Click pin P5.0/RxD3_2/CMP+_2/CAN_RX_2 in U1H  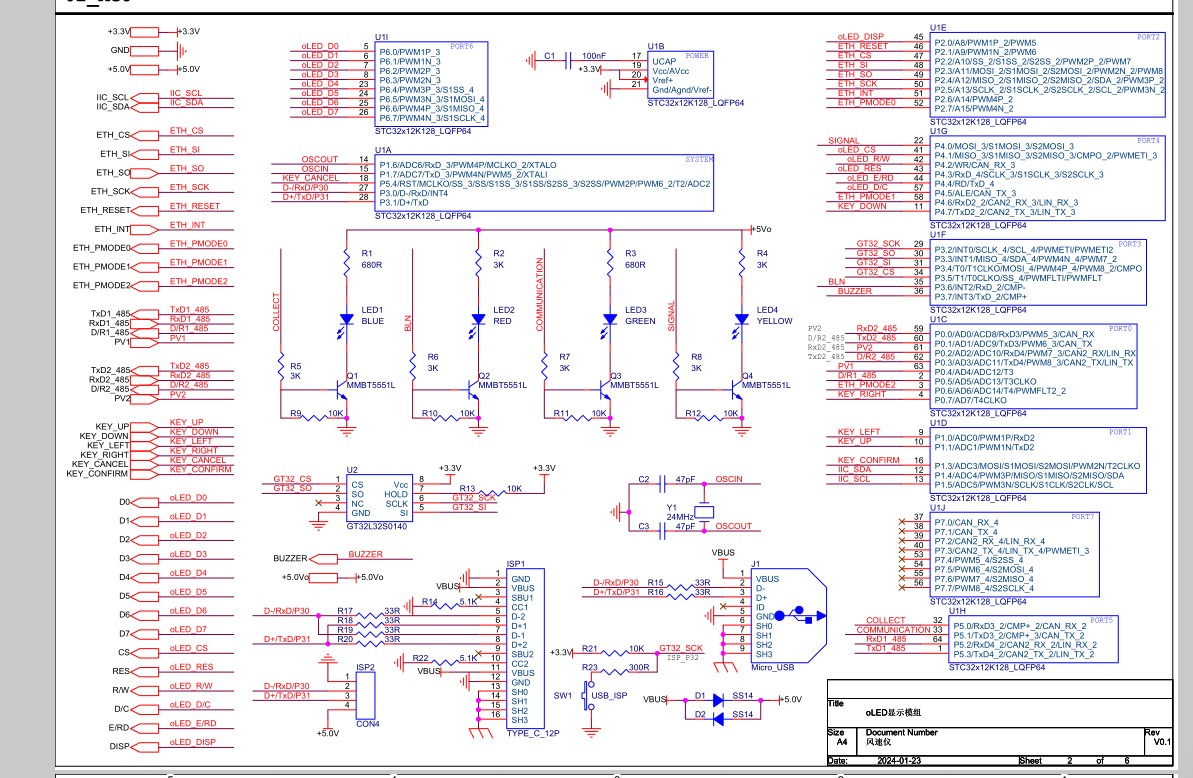[1020, 627]
